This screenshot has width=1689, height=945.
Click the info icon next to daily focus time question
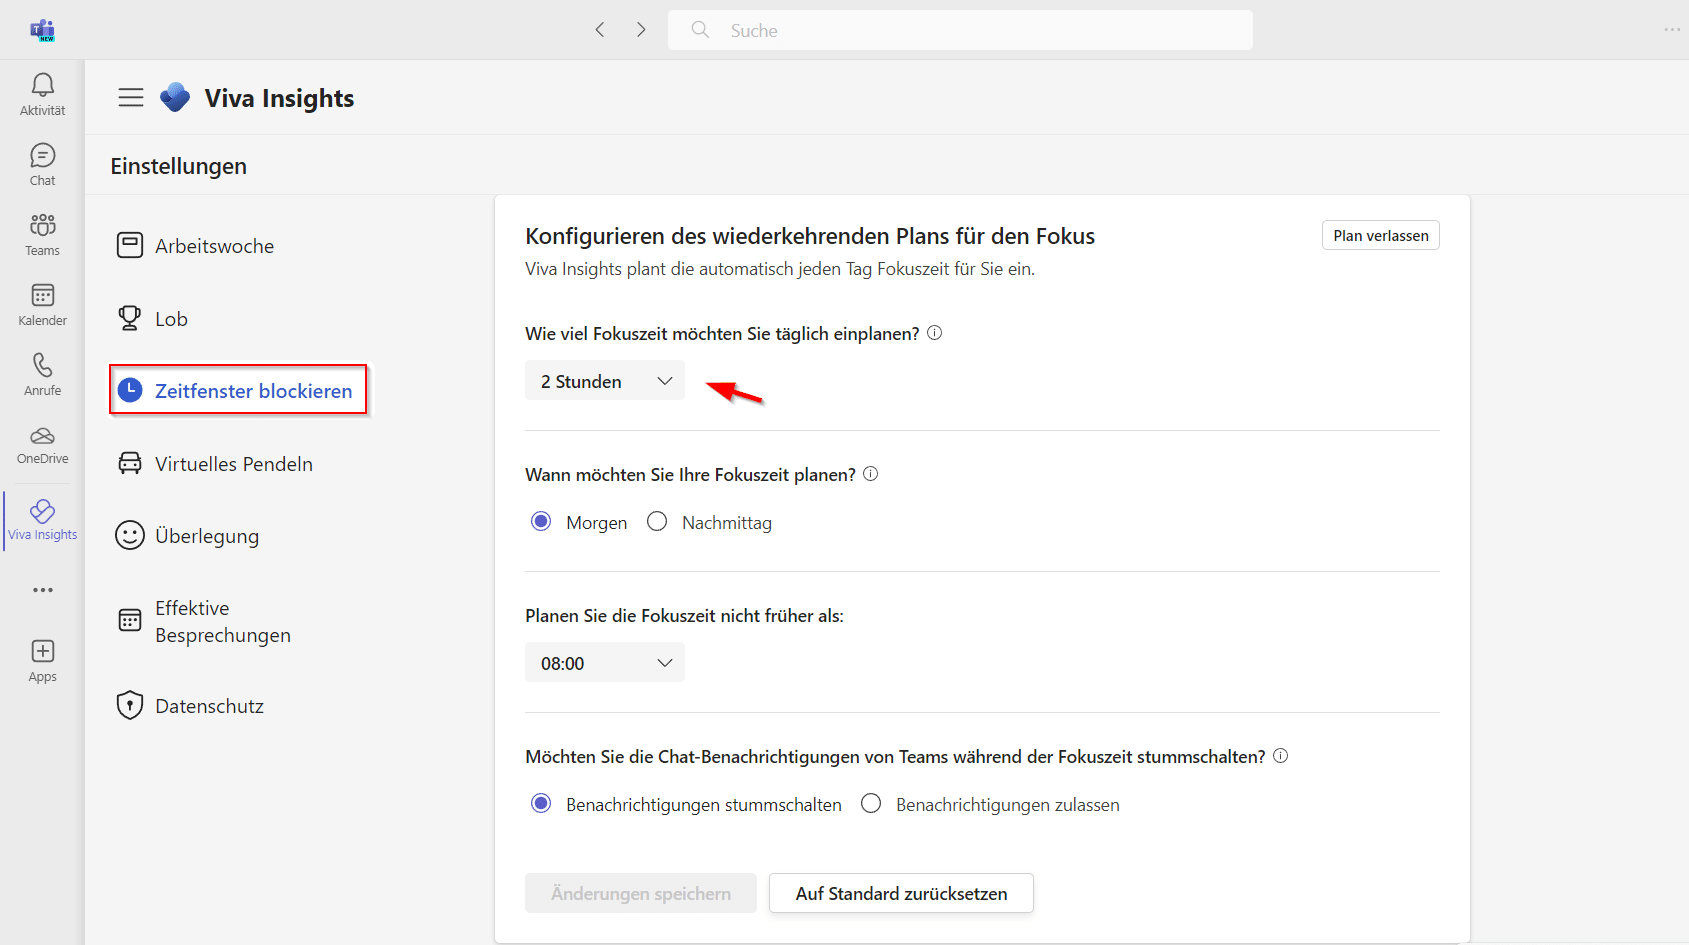pos(934,333)
